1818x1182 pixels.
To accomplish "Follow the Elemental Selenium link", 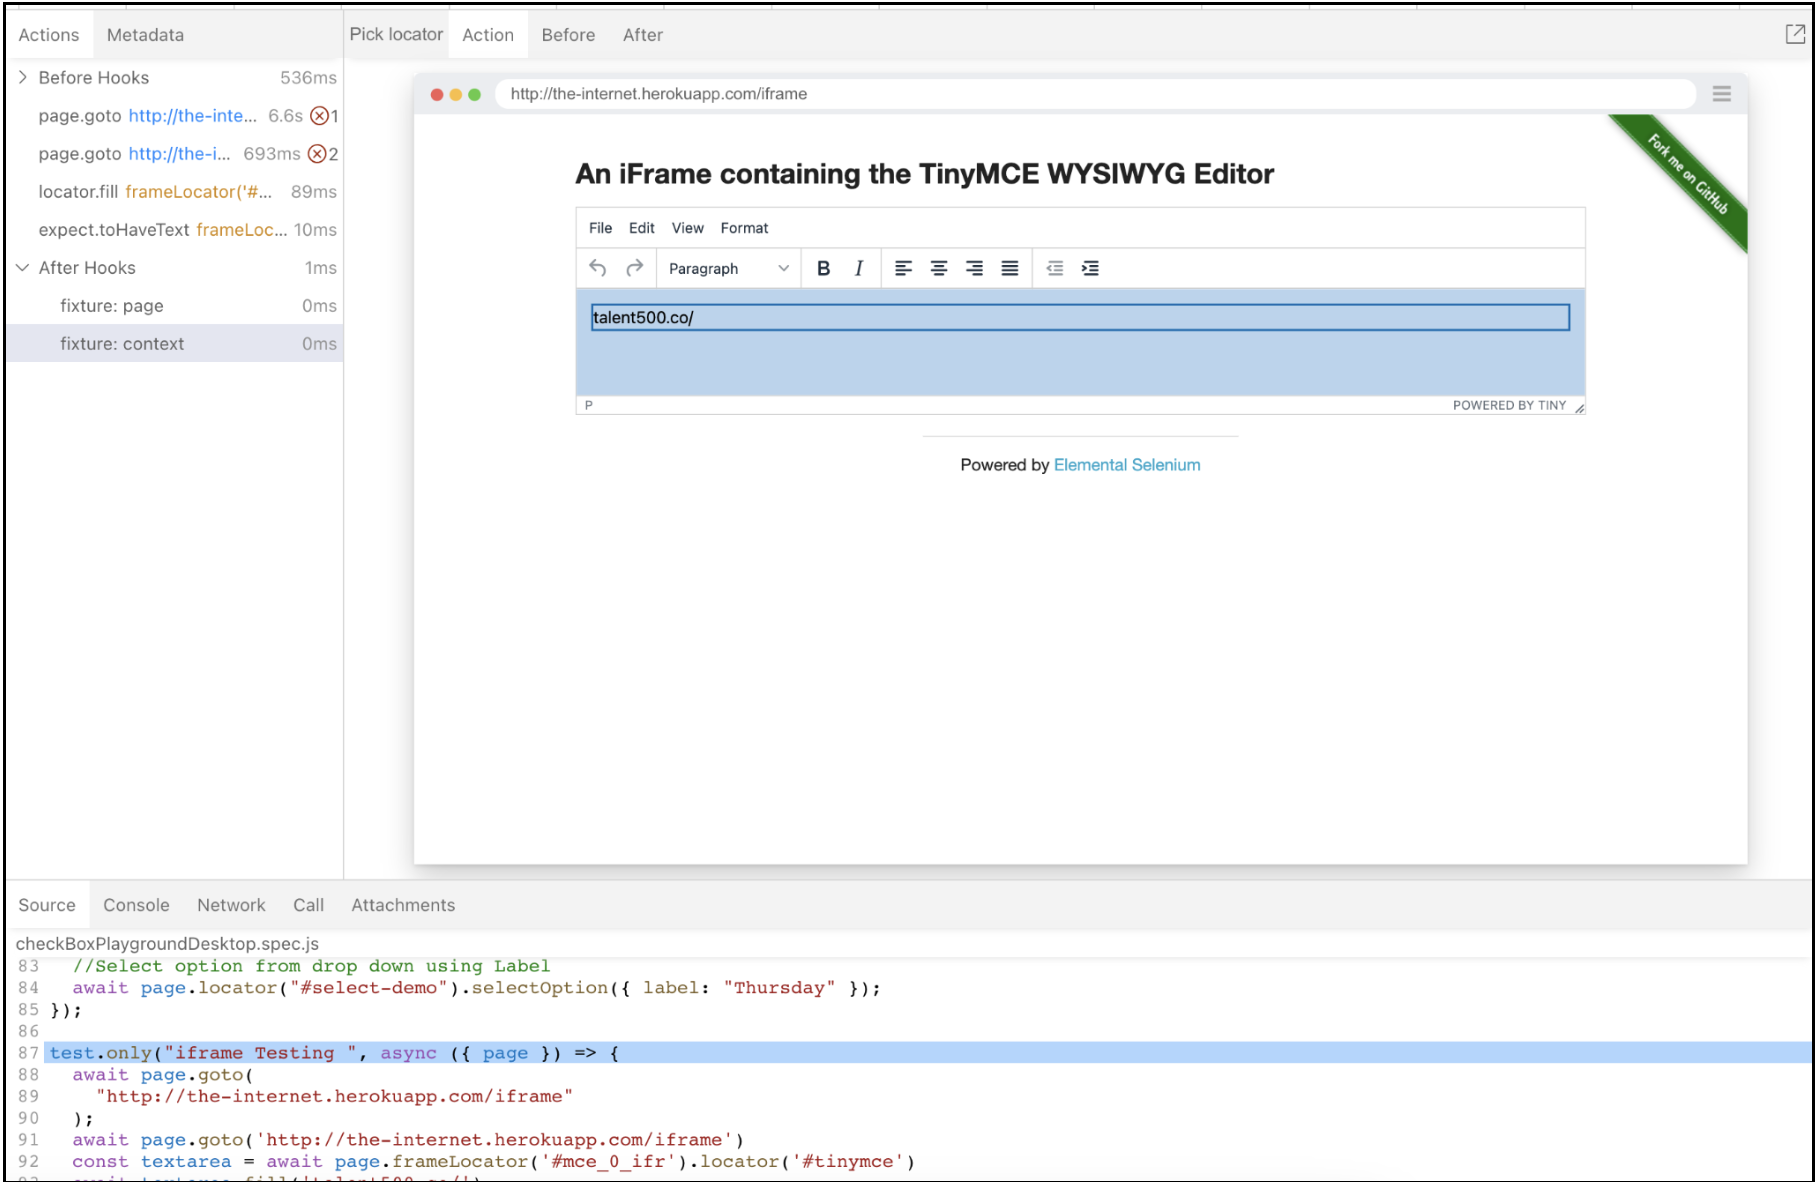I will 1127,465.
